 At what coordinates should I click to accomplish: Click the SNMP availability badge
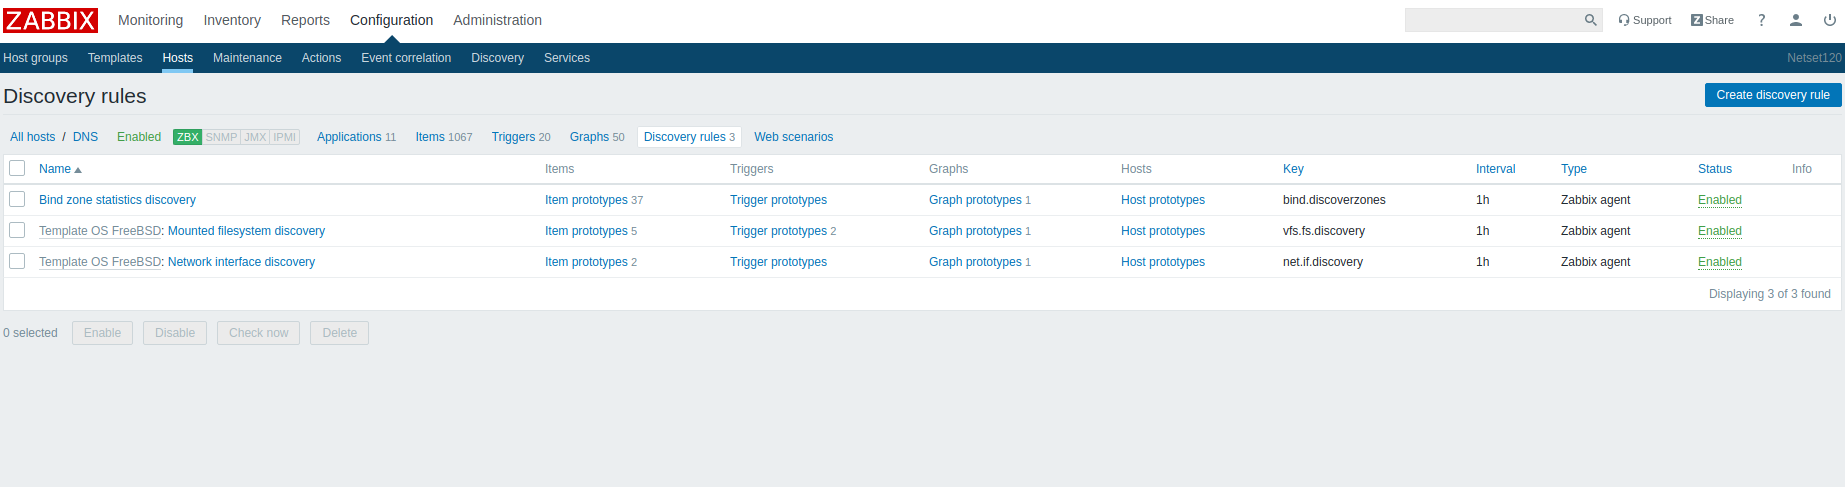[x=221, y=137]
